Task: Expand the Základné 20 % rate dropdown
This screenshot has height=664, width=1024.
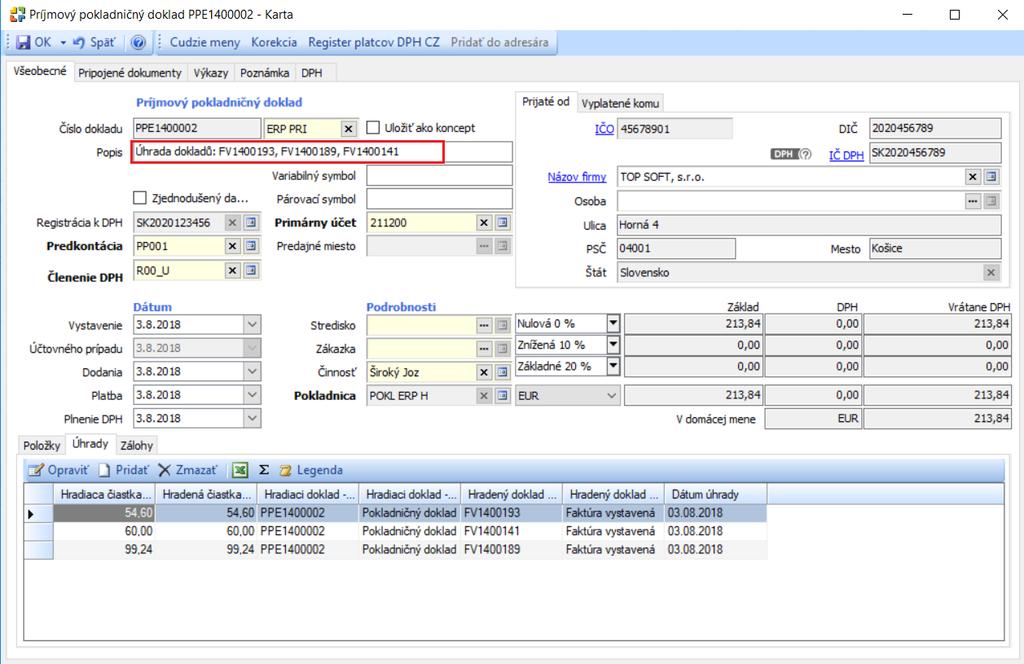Action: click(613, 366)
